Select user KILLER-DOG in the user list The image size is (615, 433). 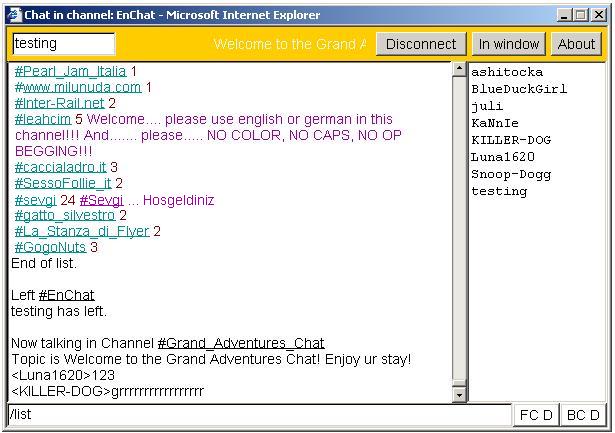click(x=511, y=140)
